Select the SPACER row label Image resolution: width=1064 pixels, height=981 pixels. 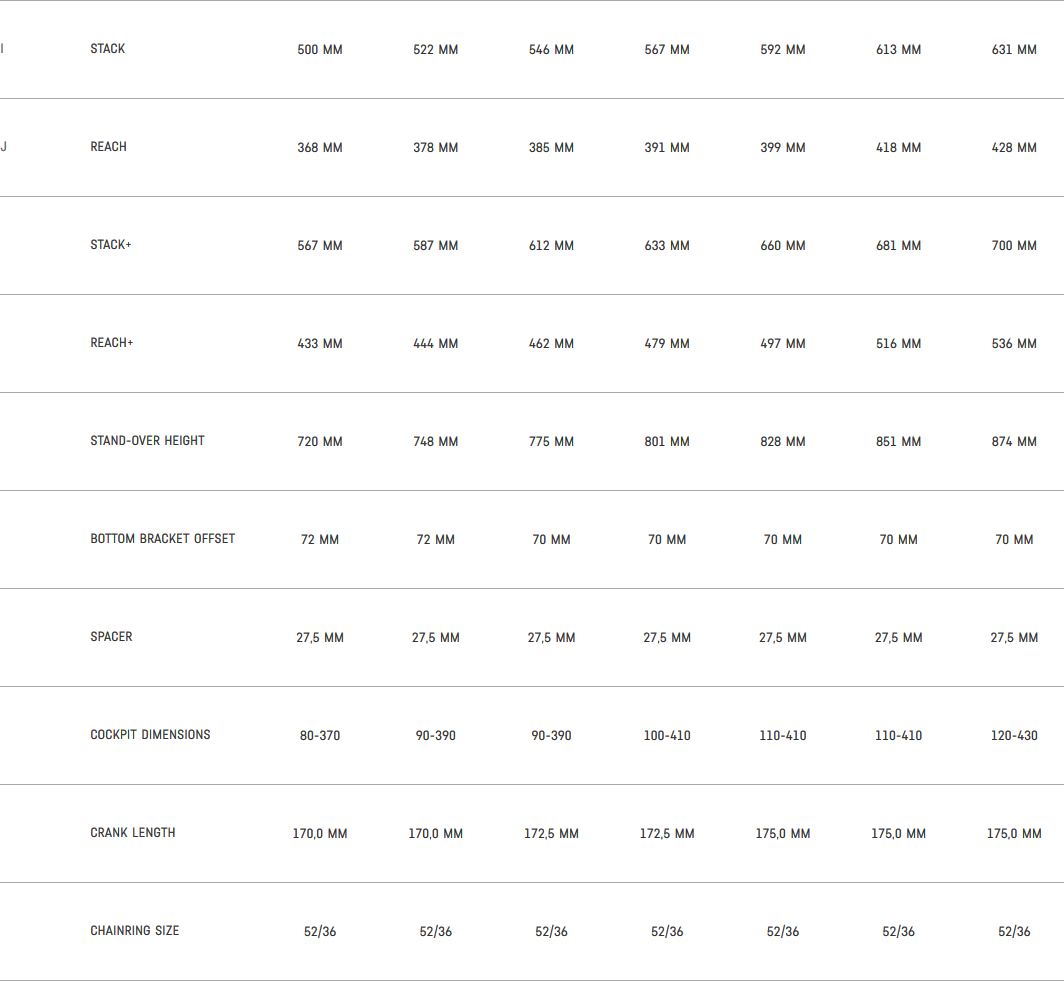click(x=111, y=637)
